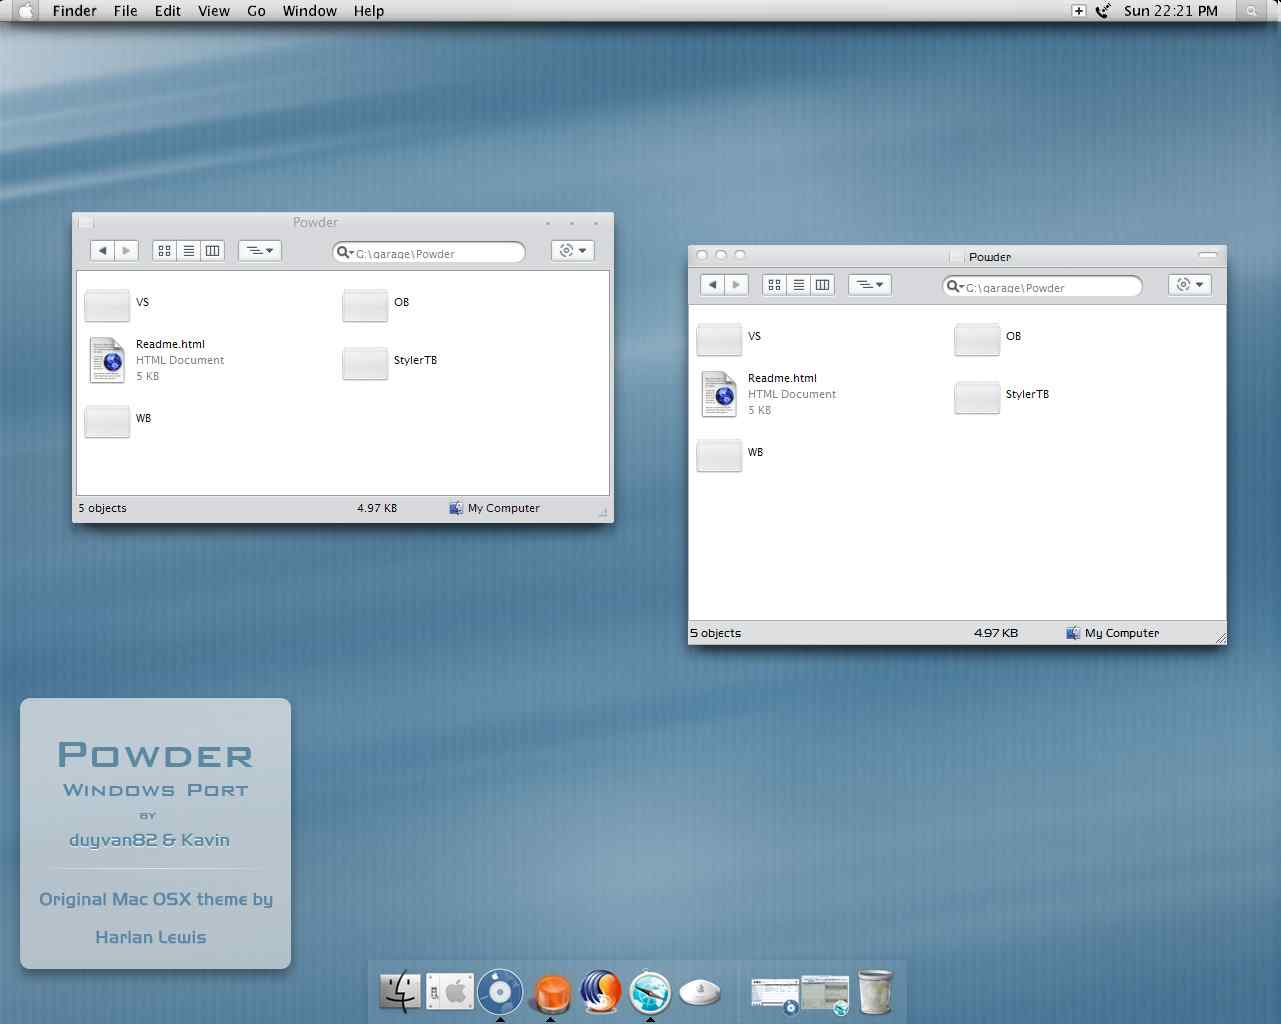Click "5 objects" in larger window's status bar
The width and height of the screenshot is (1281, 1024).
(716, 633)
